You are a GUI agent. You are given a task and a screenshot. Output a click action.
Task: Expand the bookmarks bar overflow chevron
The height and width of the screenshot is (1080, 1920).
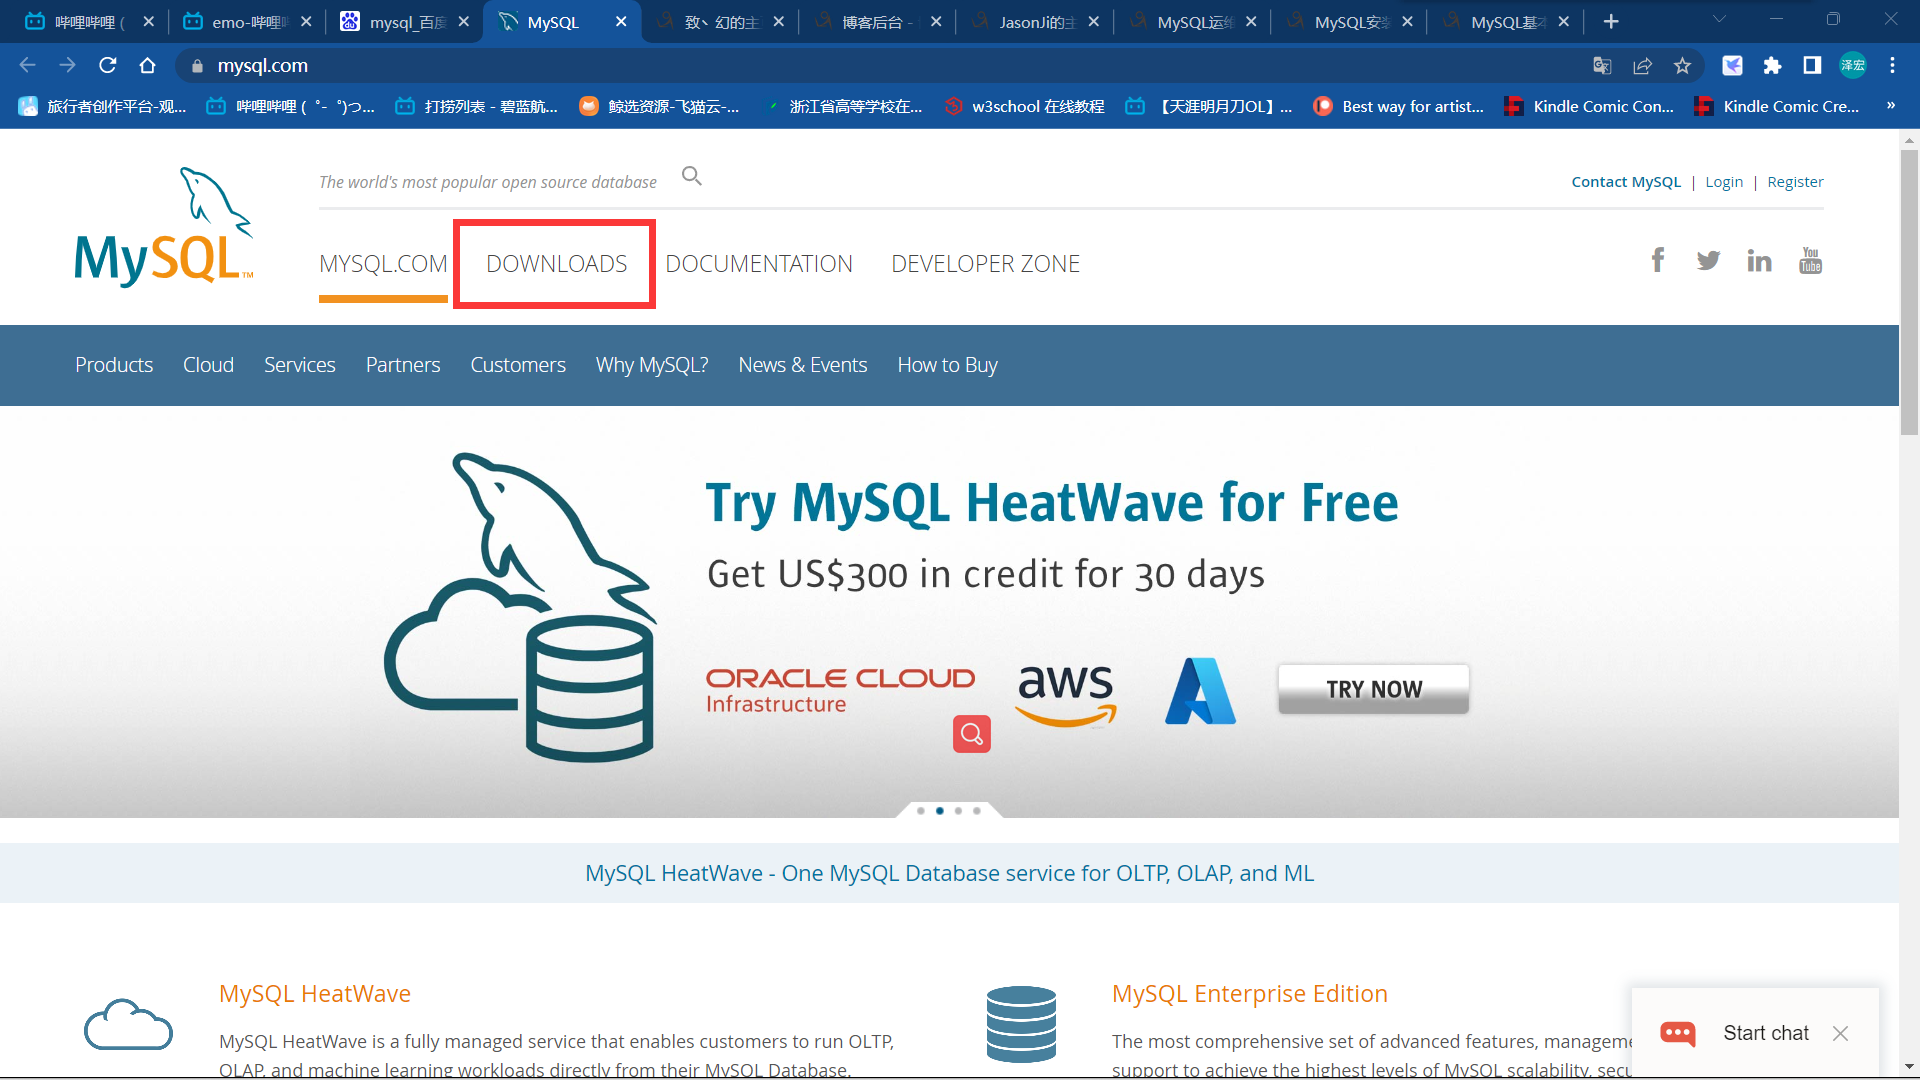point(1890,106)
